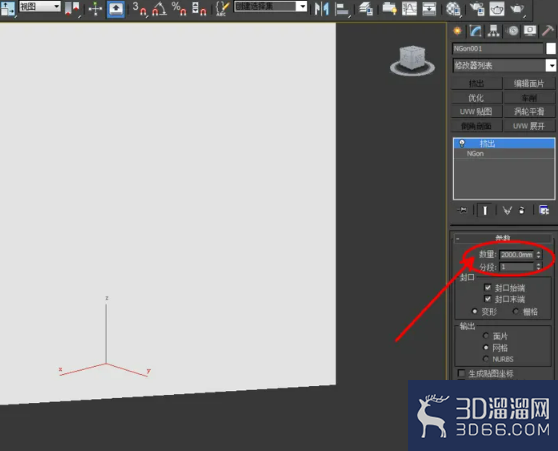Select the 栅格 radio button
This screenshot has width=558, height=451.
coord(515,311)
